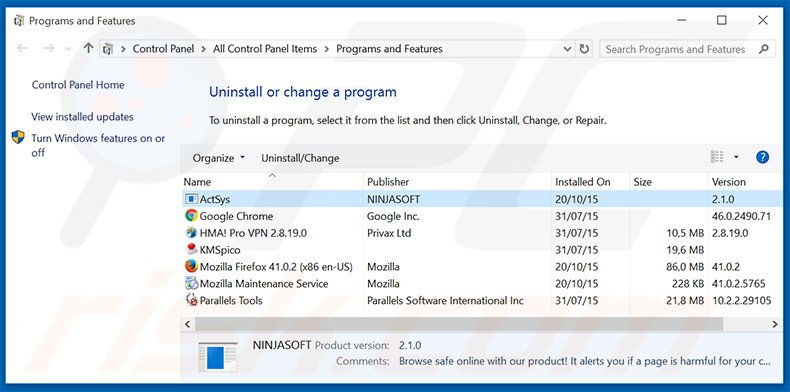Click scrollbar left arrow

187,324
